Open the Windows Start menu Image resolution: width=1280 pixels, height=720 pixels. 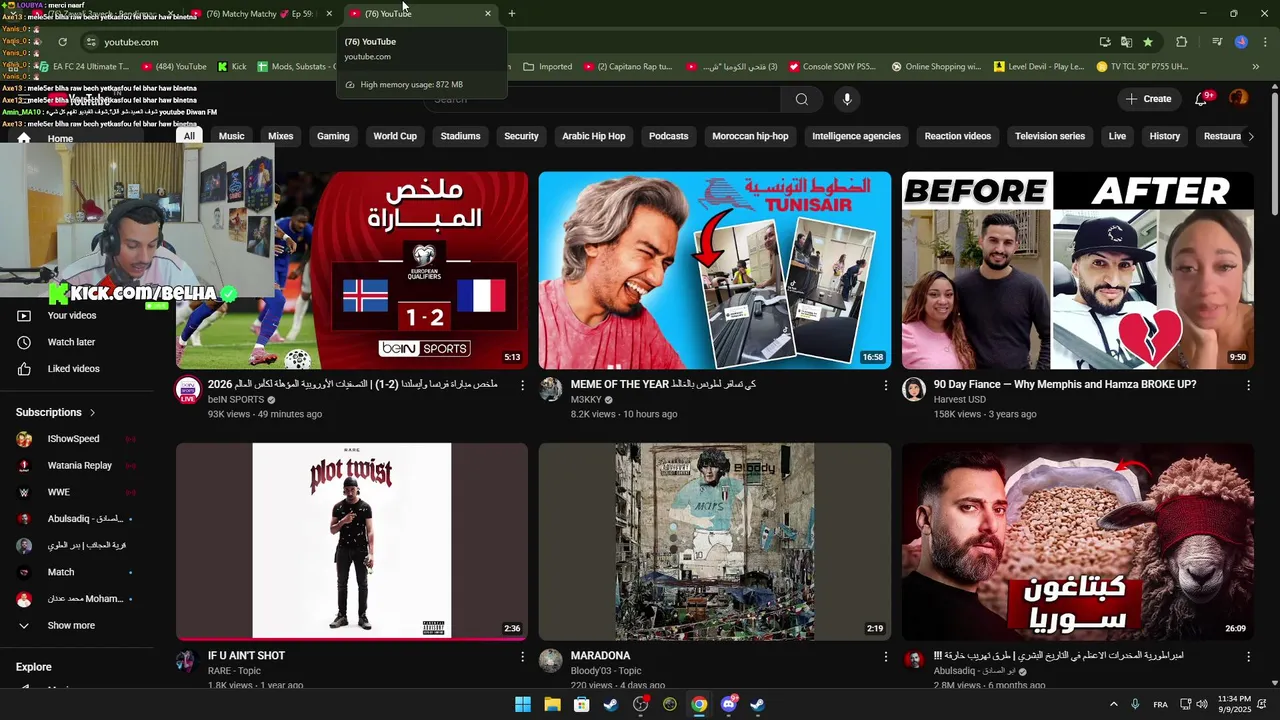[523, 704]
